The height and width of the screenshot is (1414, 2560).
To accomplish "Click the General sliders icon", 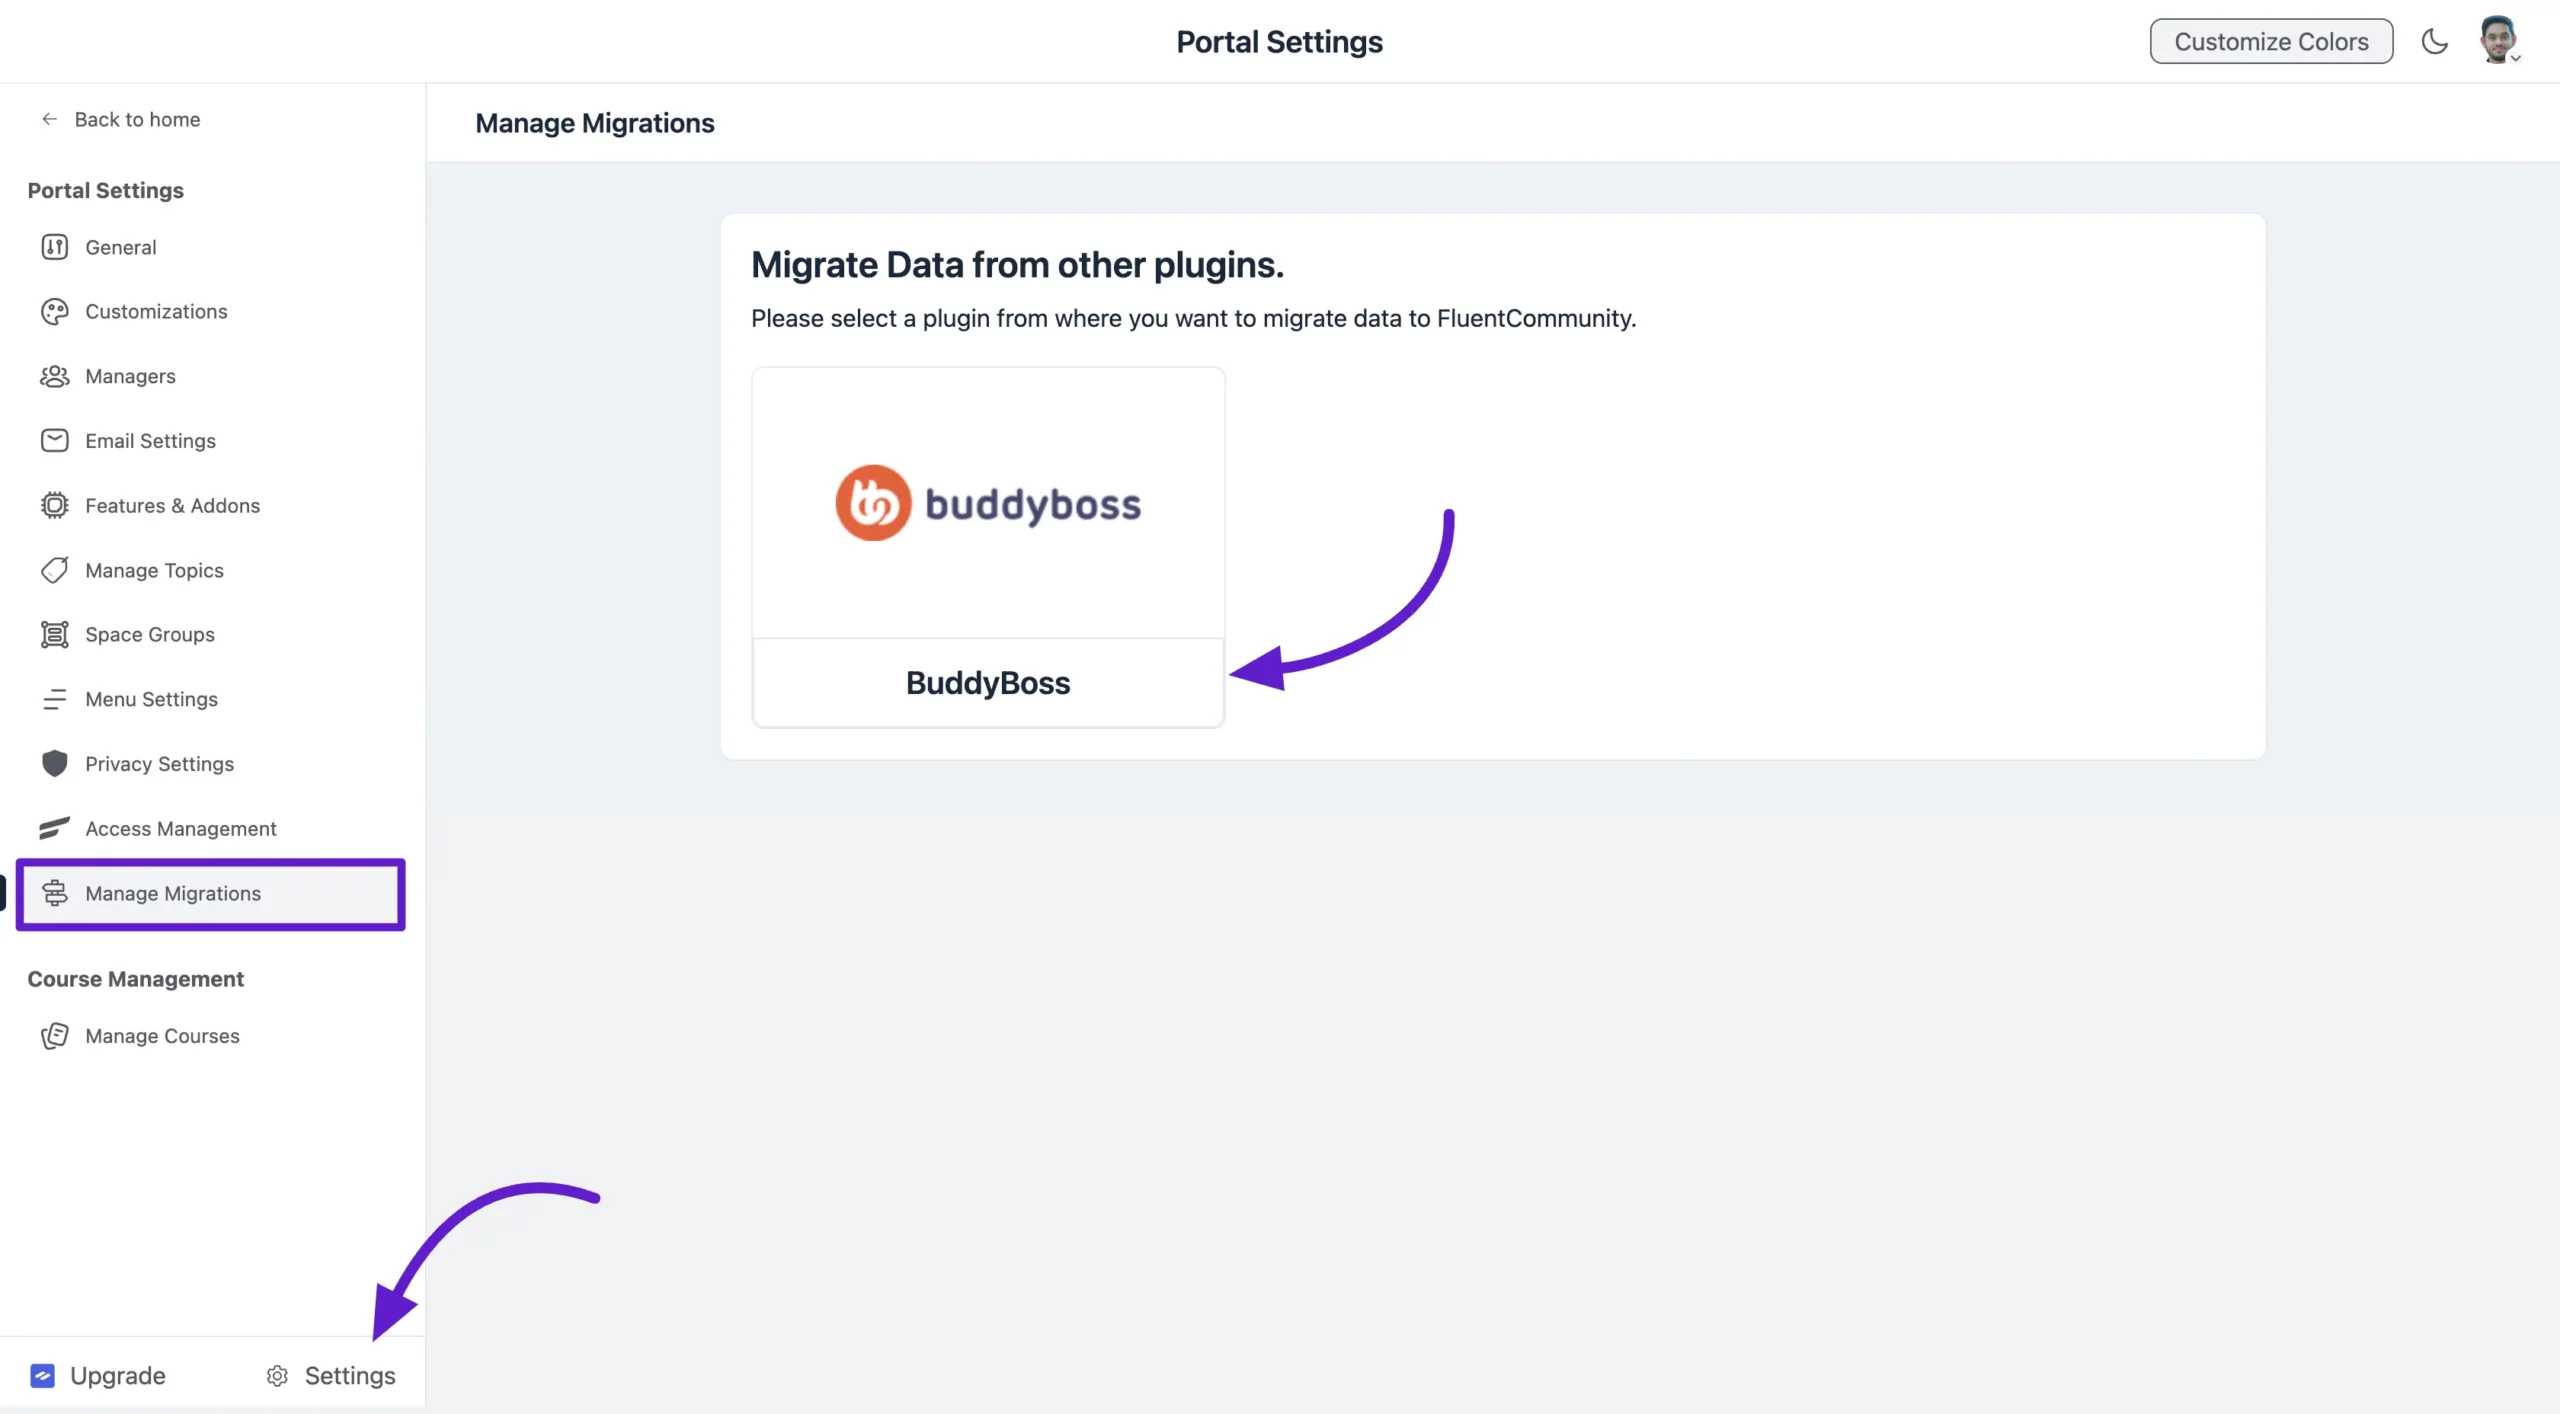I will (54, 247).
